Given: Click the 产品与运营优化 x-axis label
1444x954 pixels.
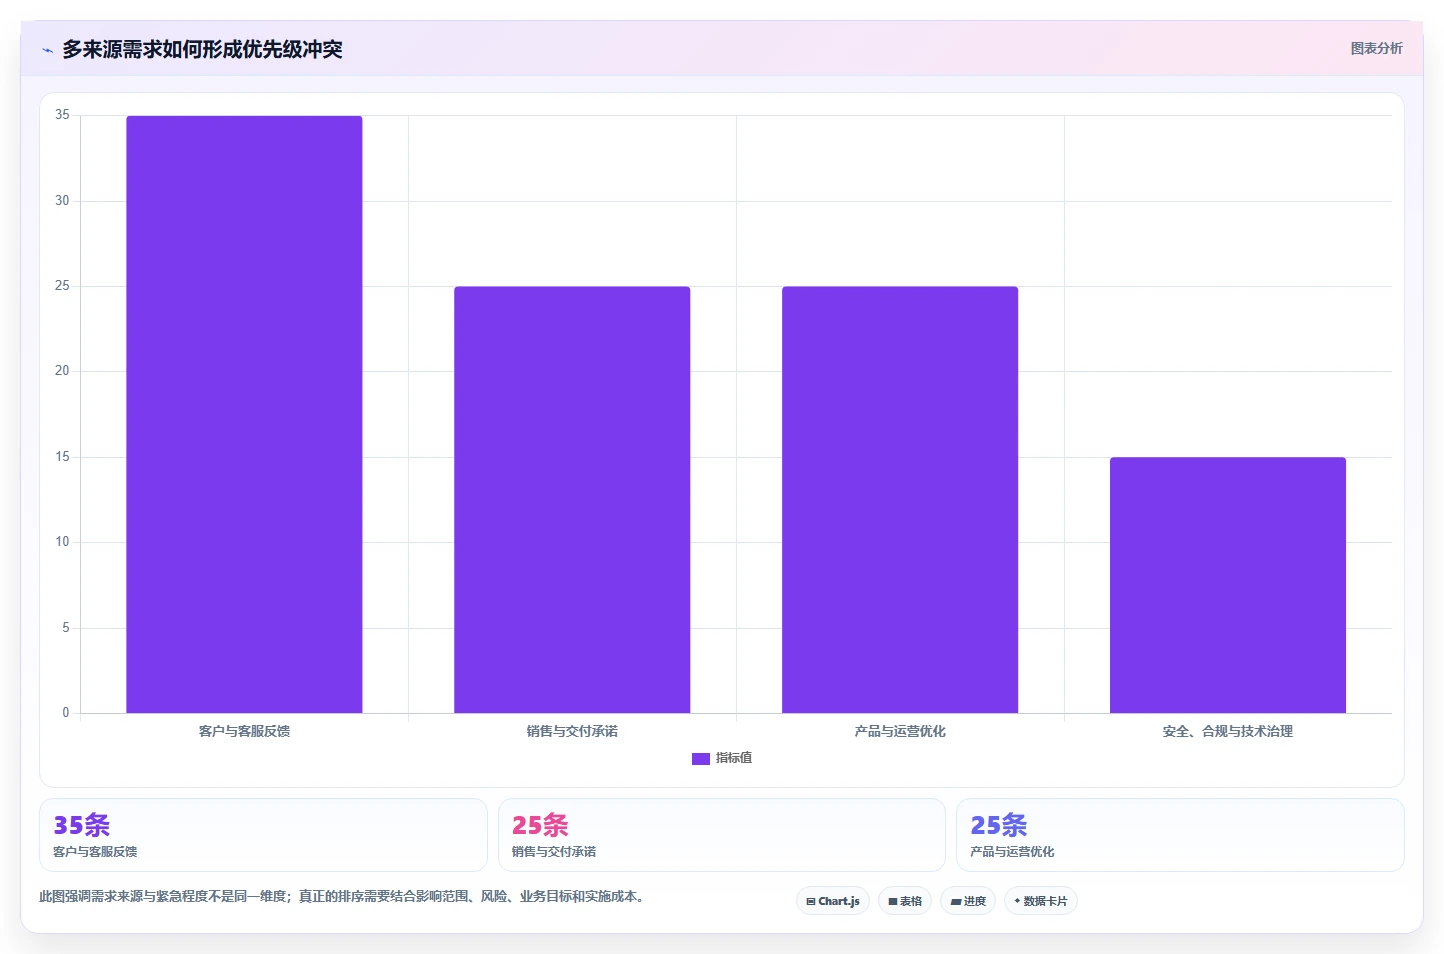Looking at the screenshot, I should (900, 731).
